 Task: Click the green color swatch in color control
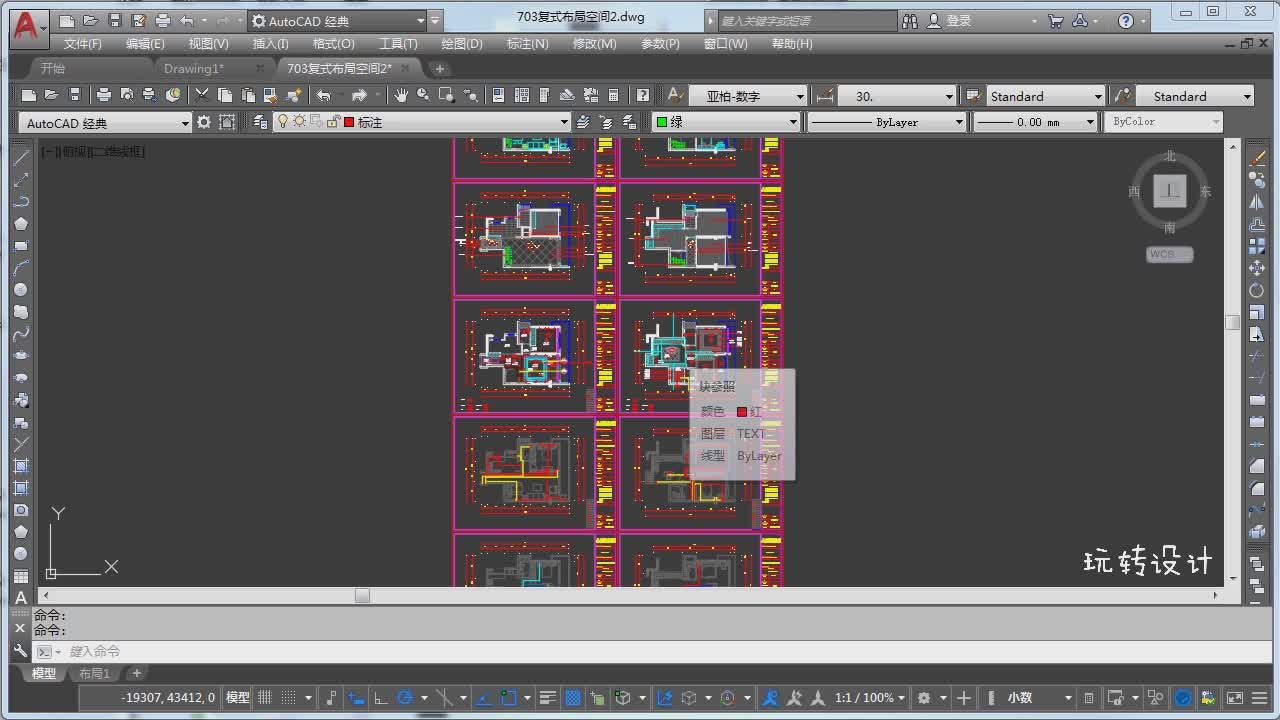tap(662, 122)
